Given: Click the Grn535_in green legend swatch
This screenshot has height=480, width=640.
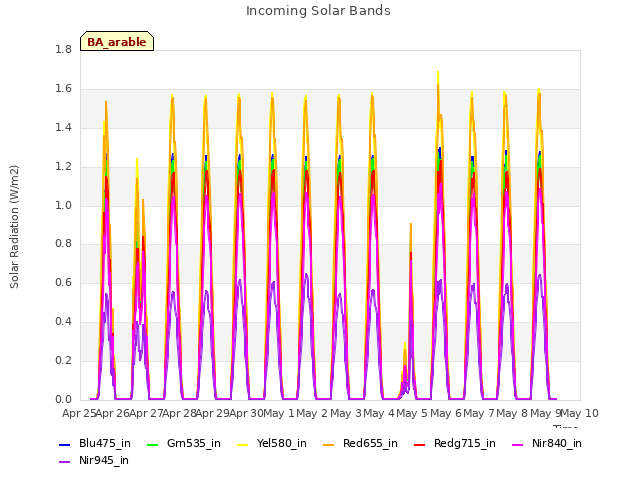Looking at the screenshot, I should click(x=152, y=444).
